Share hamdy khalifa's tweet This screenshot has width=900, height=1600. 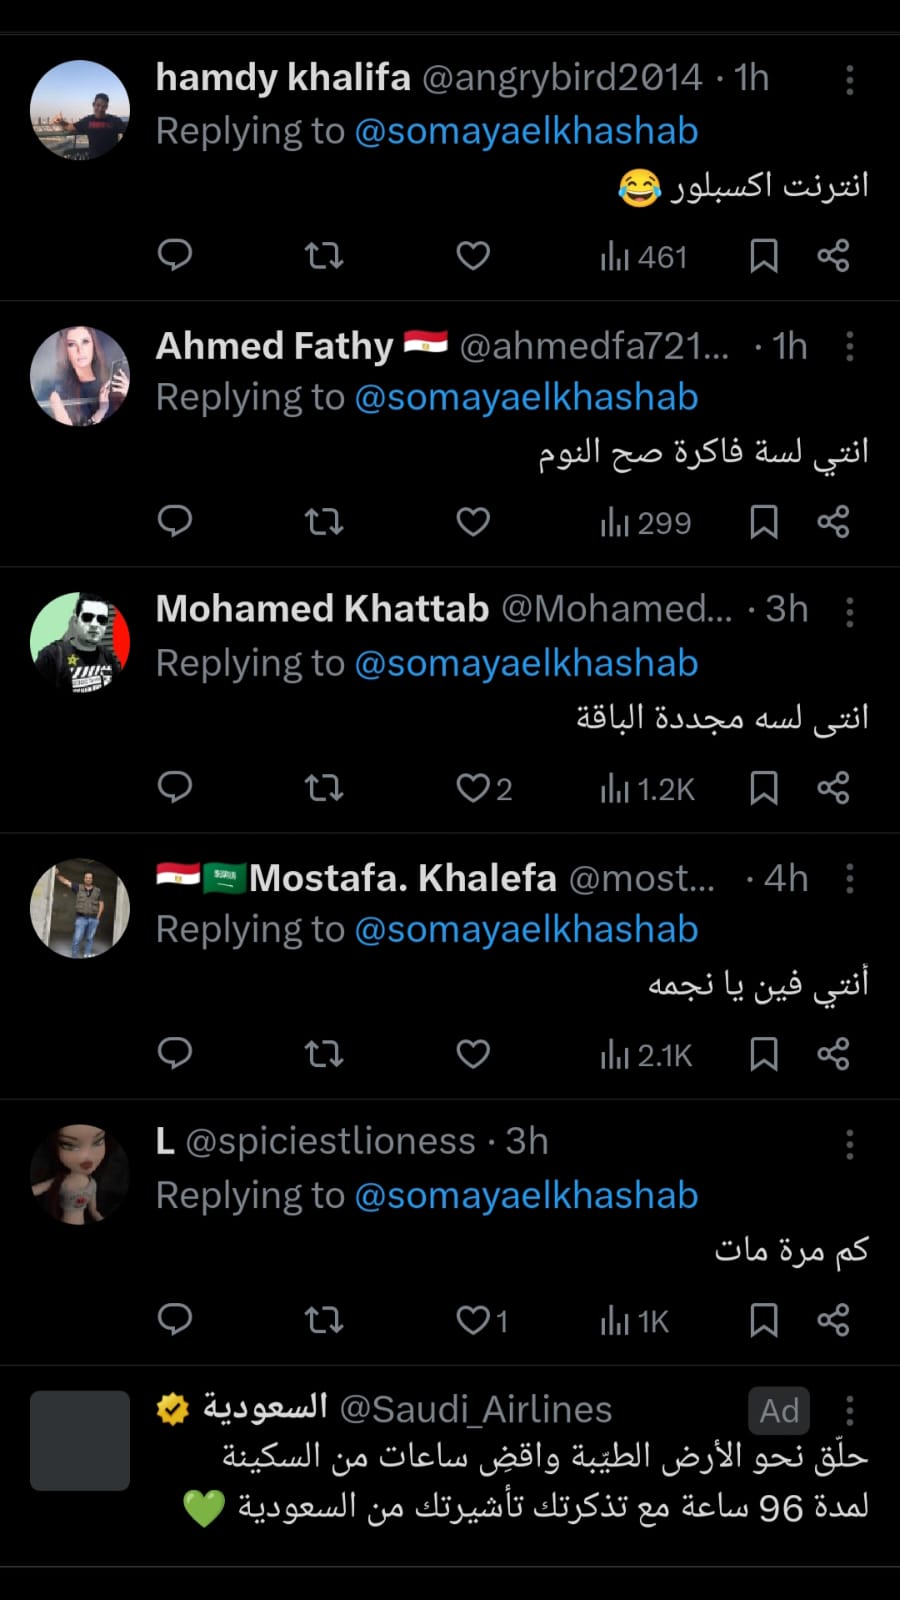[833, 256]
